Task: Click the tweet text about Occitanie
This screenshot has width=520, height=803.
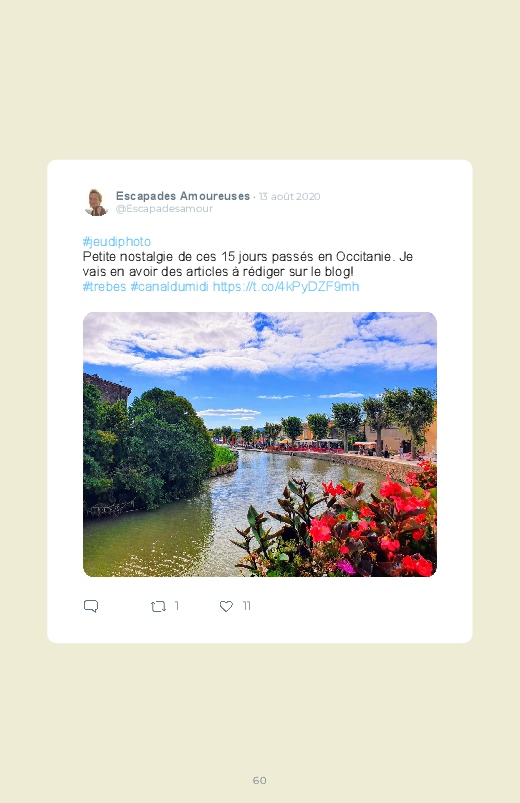Action: [x=247, y=264]
